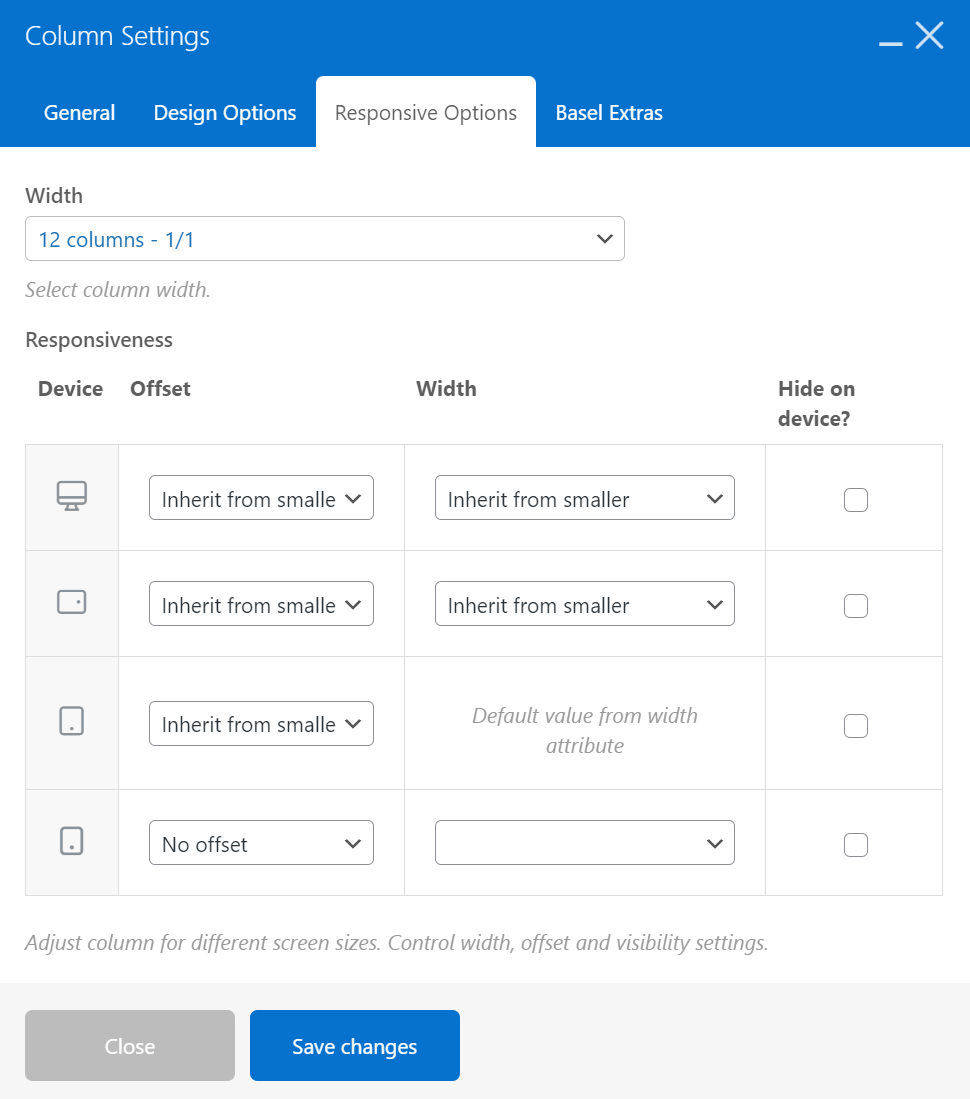Expand the 'No offset' dropdown
The width and height of the screenshot is (970, 1099).
[x=261, y=843]
